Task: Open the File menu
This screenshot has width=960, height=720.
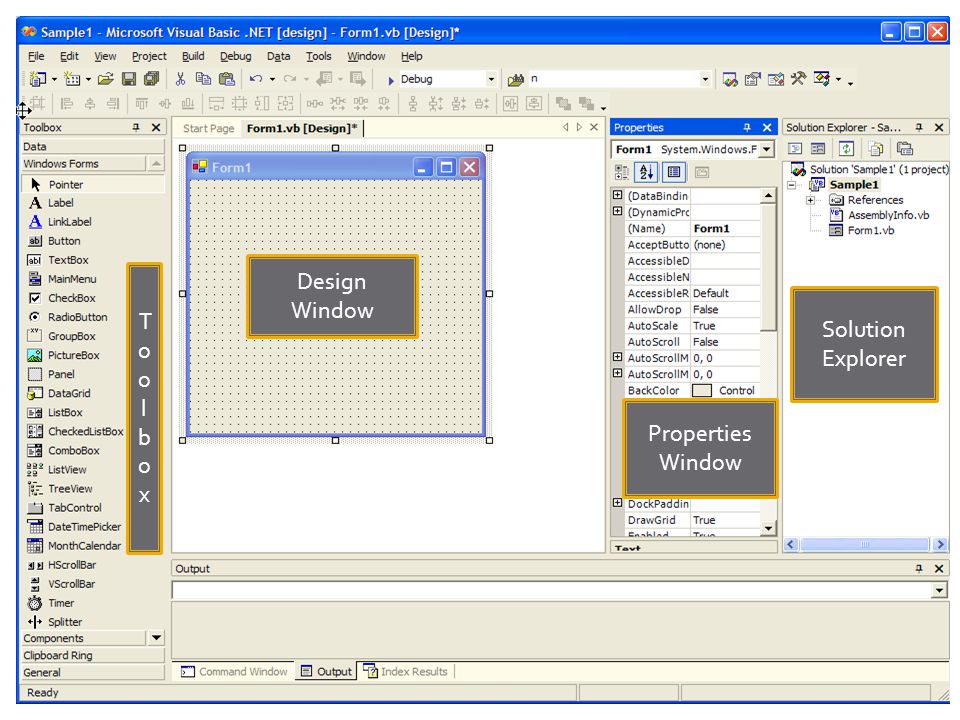Action: (36, 56)
